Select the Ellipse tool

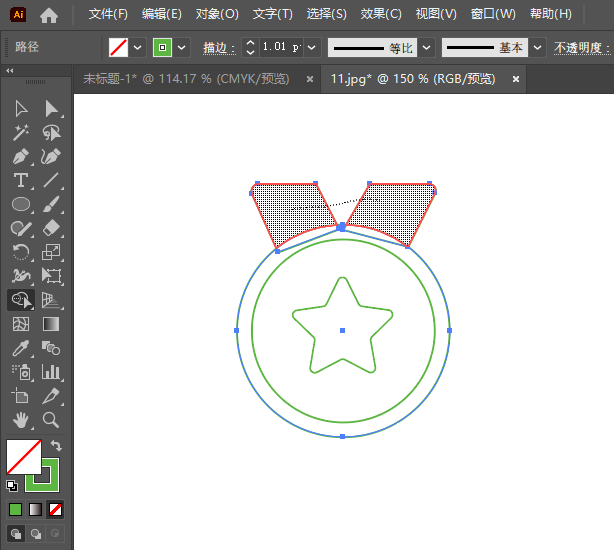(21, 205)
